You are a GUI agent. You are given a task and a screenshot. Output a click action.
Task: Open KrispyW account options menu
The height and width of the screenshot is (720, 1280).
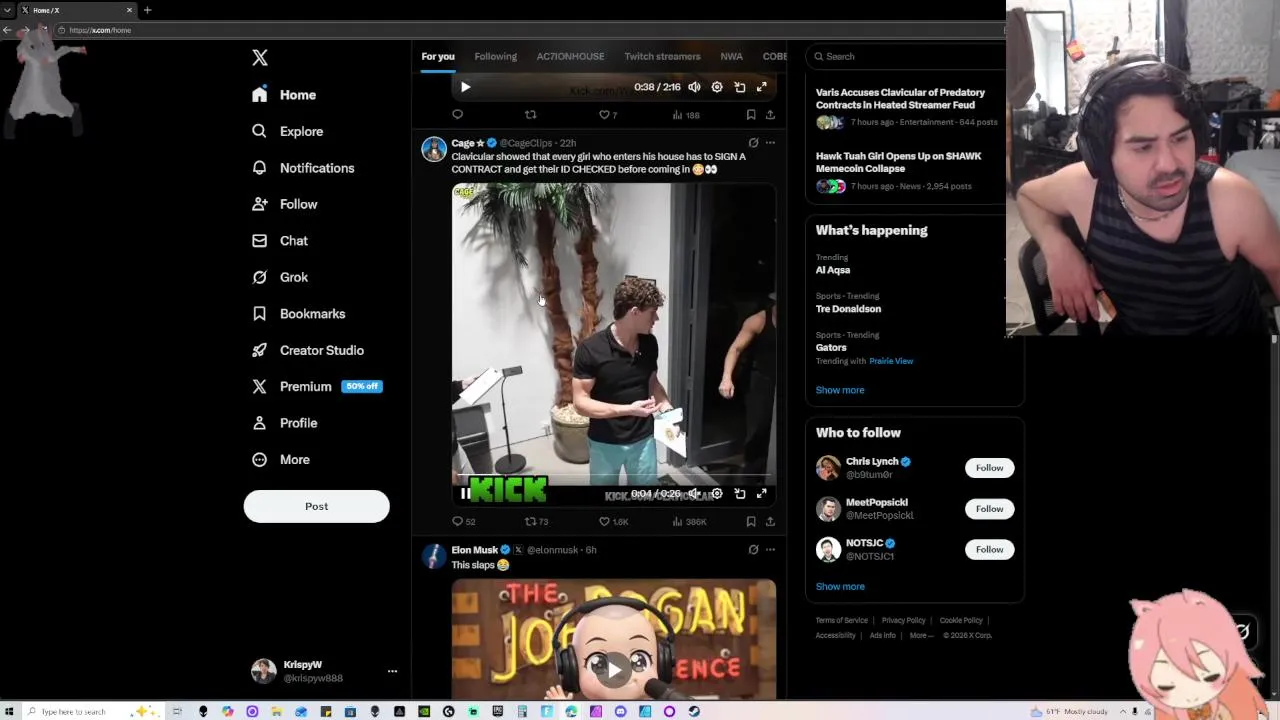392,671
